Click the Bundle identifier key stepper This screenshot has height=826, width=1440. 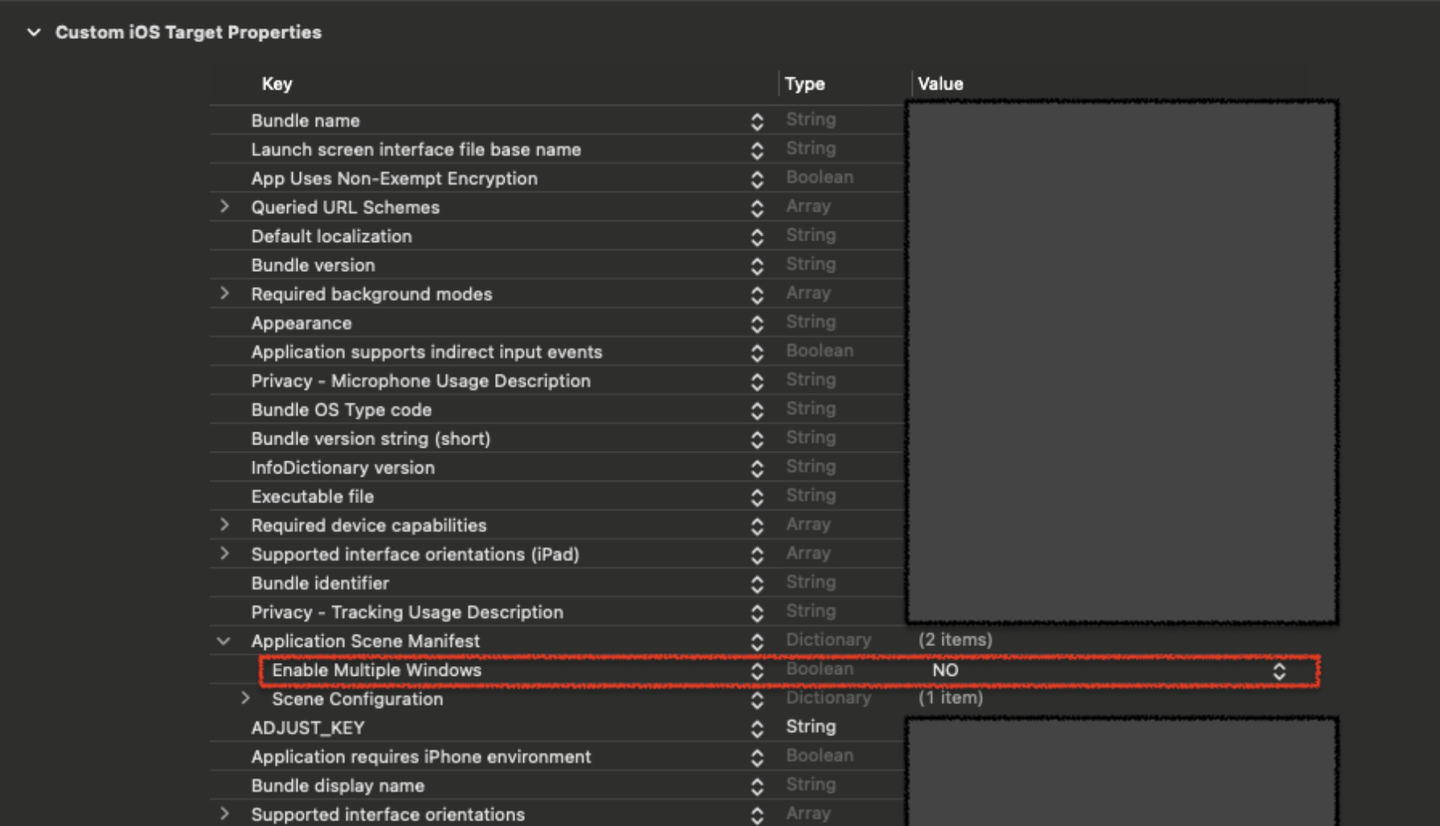pos(757,584)
